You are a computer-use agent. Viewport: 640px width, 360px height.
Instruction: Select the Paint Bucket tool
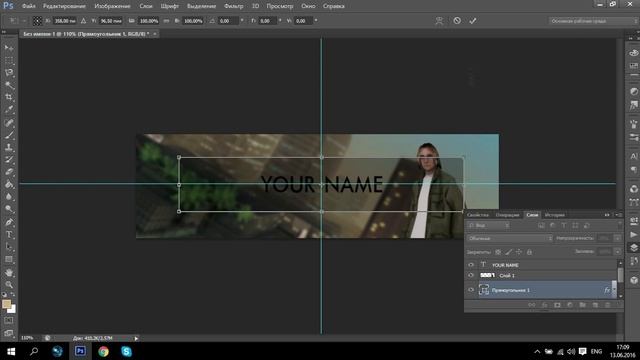click(x=9, y=184)
